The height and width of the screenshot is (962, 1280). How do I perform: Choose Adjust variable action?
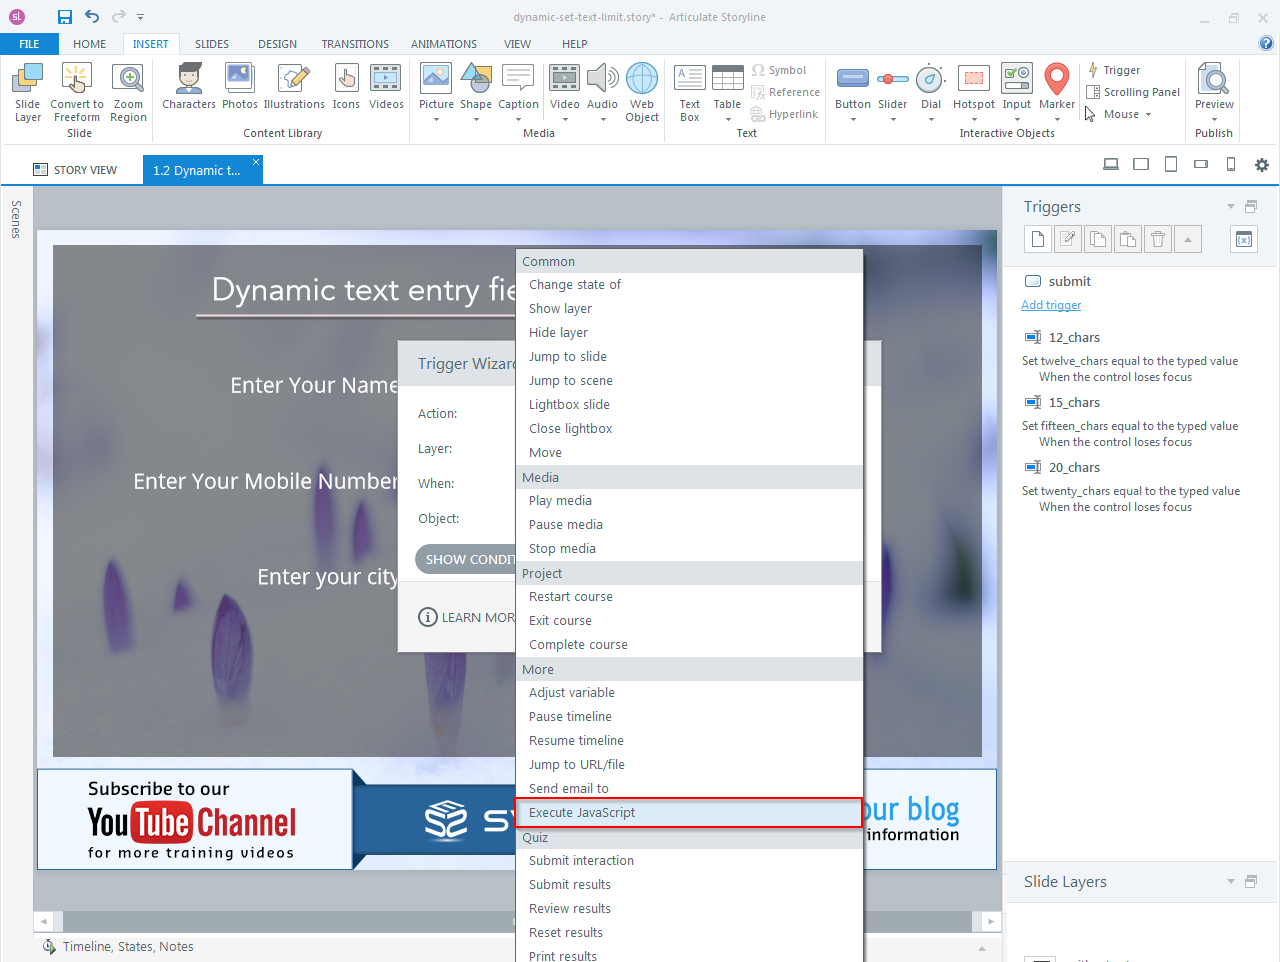(x=688, y=693)
